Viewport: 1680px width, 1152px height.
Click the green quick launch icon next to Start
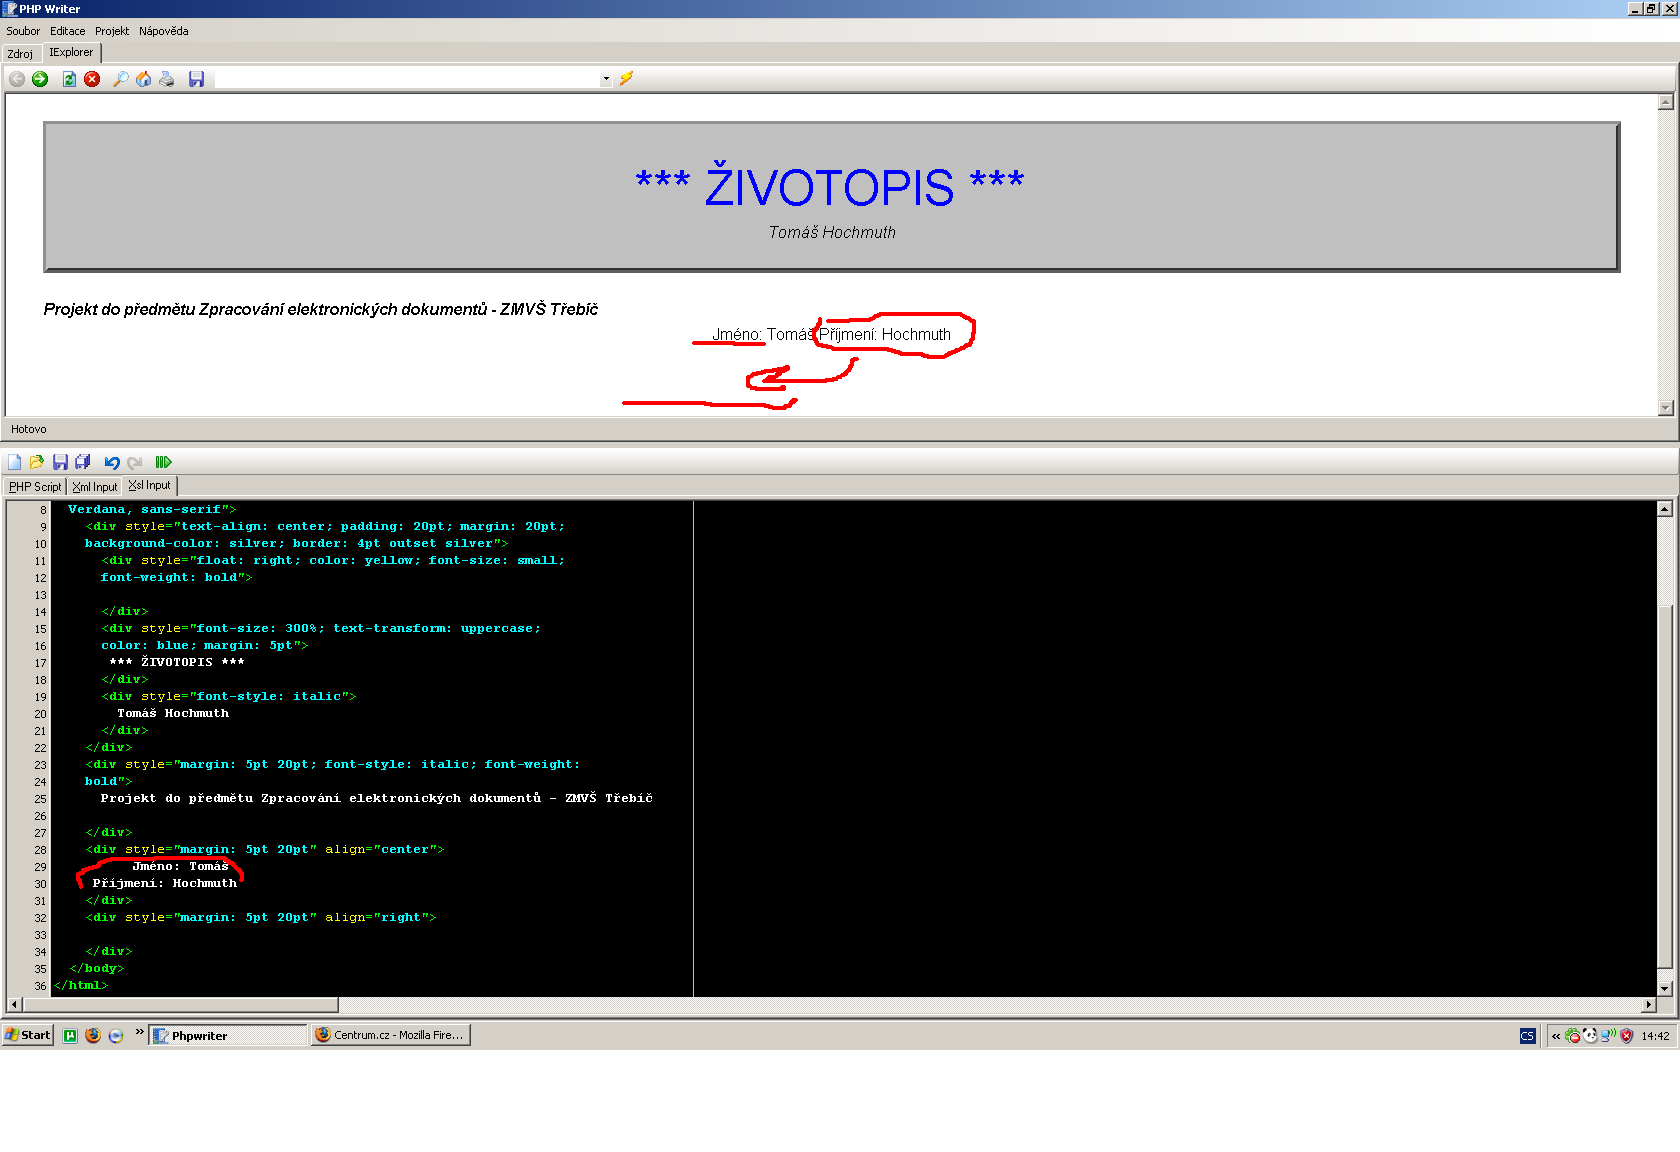70,1035
